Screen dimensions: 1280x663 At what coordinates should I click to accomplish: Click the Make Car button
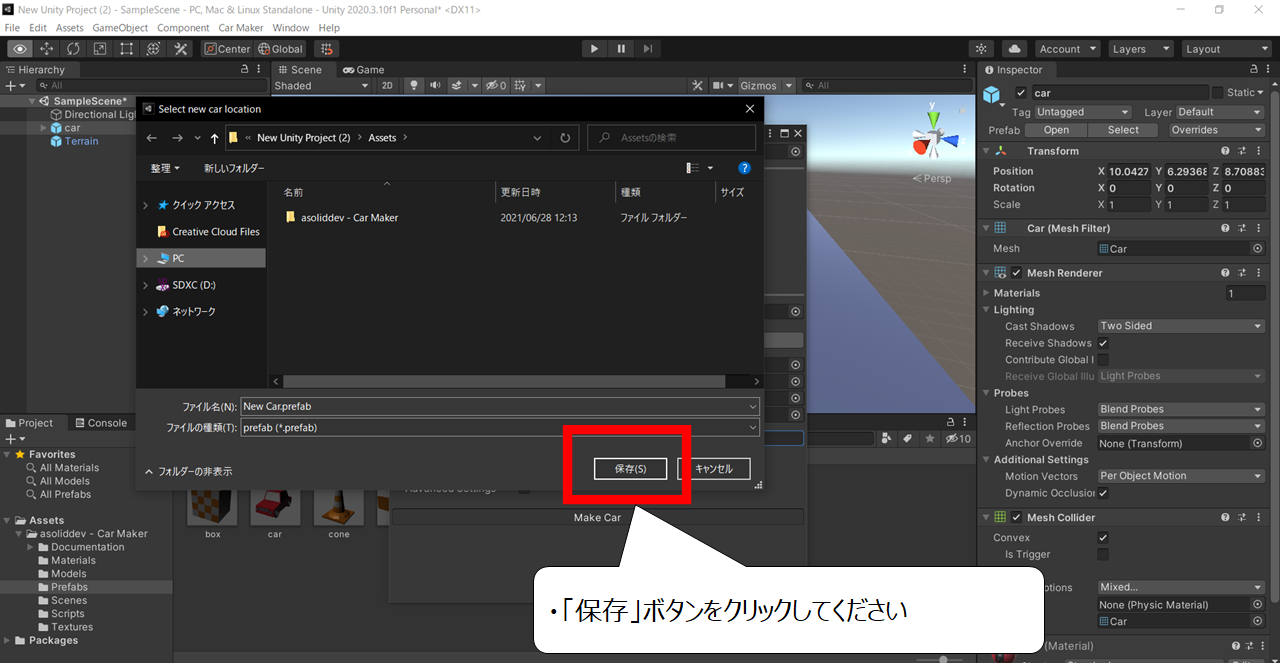597,517
